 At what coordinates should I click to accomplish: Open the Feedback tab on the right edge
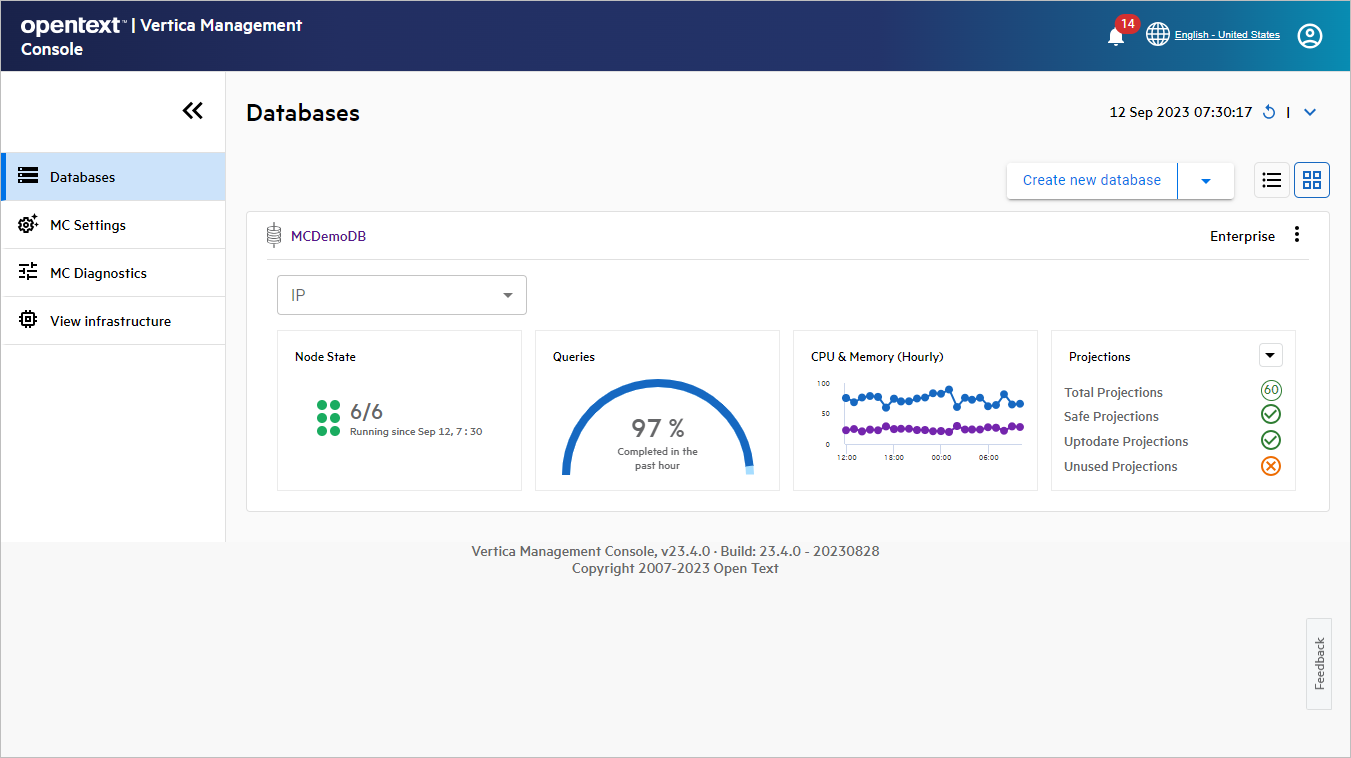pyautogui.click(x=1318, y=663)
